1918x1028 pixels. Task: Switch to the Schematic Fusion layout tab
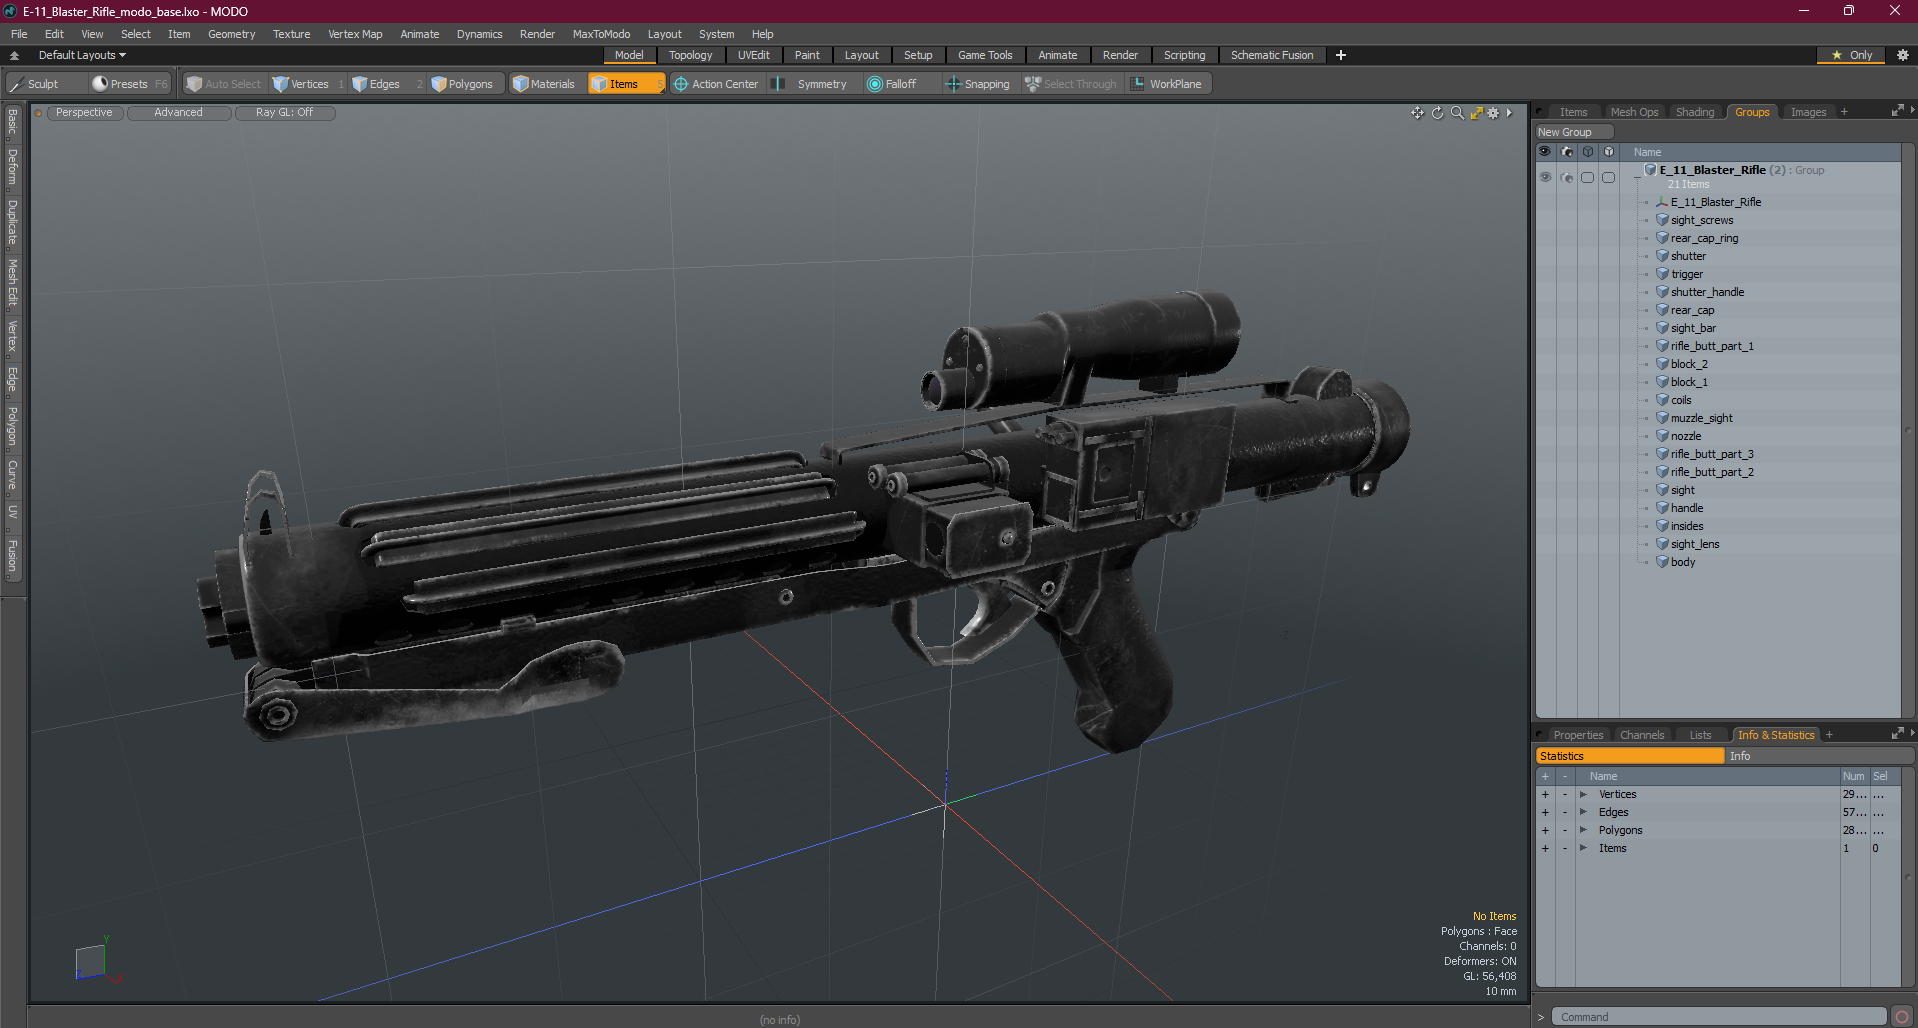tap(1272, 55)
